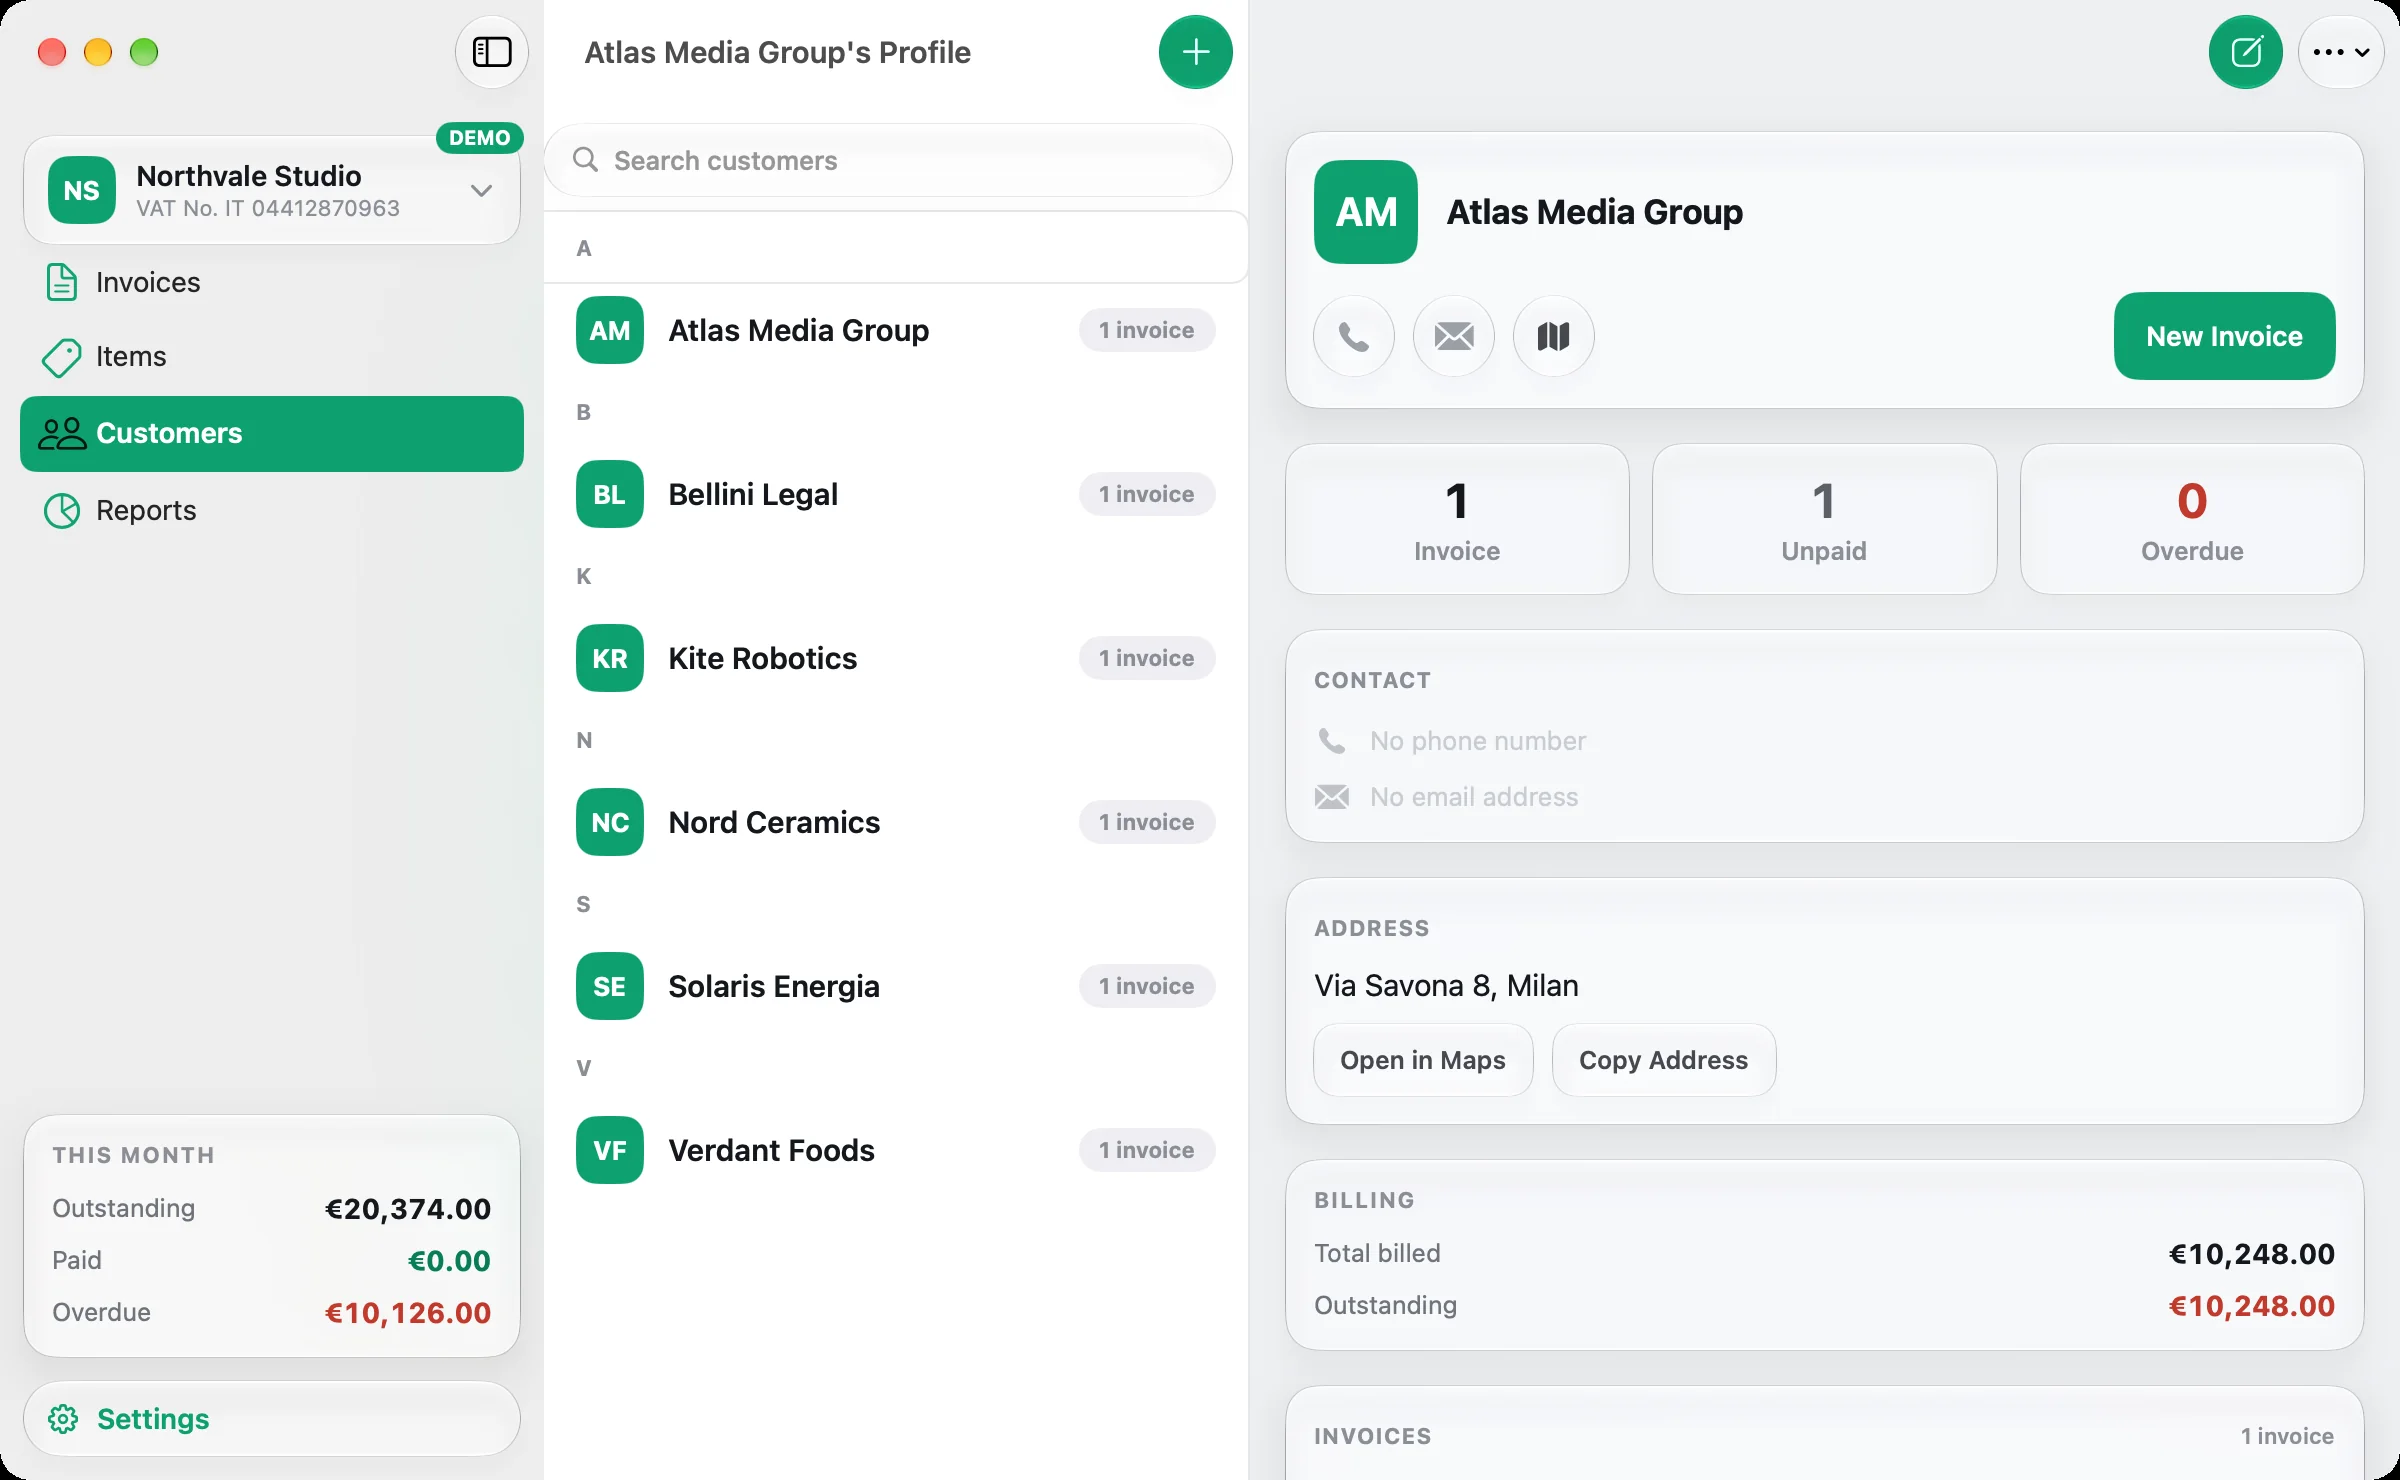
Task: Click the Via Savona 8, Milan address
Action: 1446,986
